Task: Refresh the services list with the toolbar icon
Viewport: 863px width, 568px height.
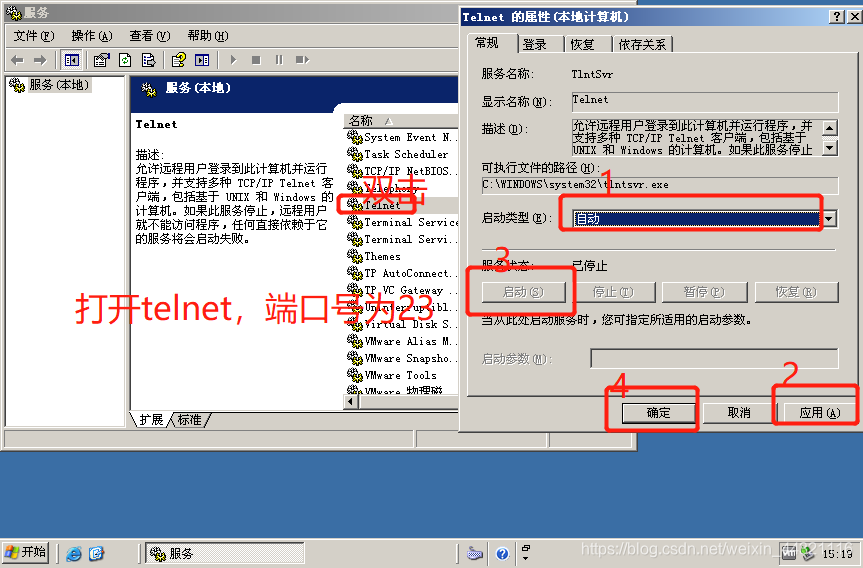Action: [125, 60]
